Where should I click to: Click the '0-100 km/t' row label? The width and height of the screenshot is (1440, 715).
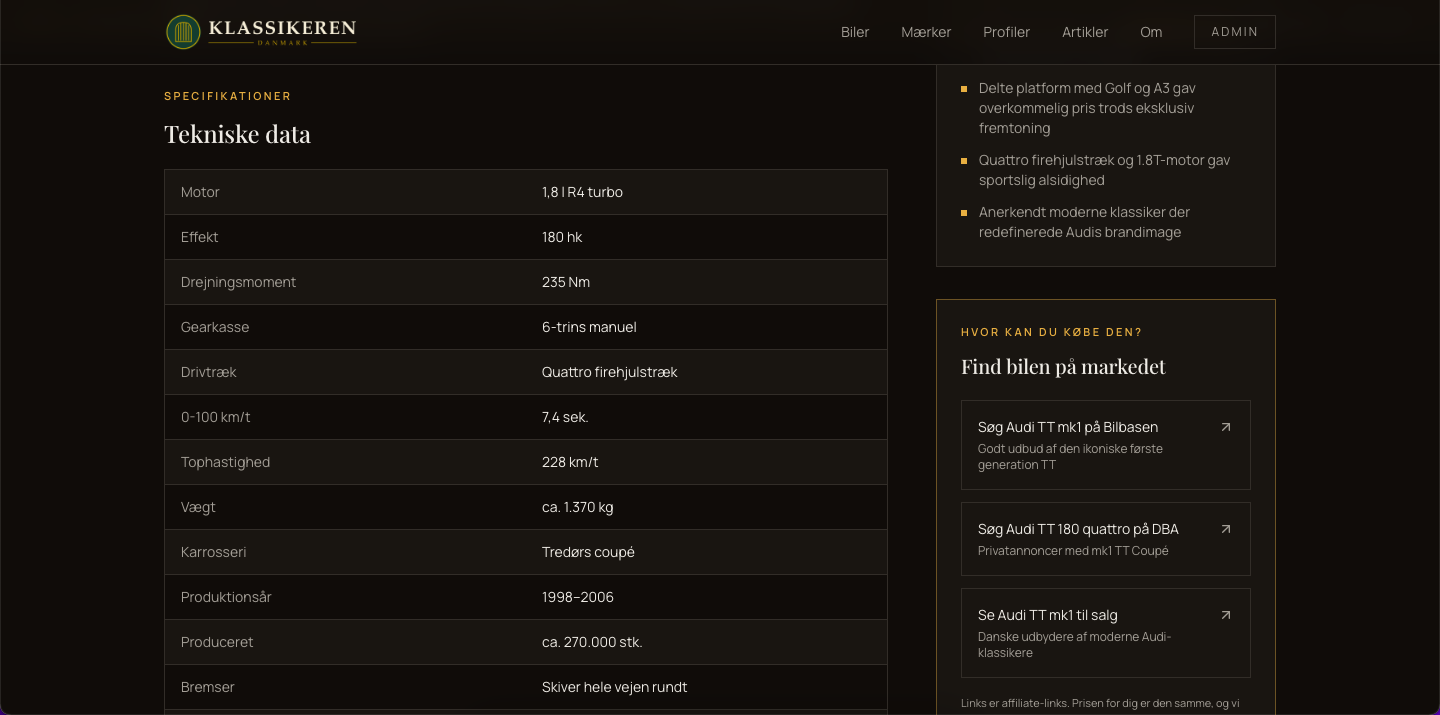tap(216, 417)
